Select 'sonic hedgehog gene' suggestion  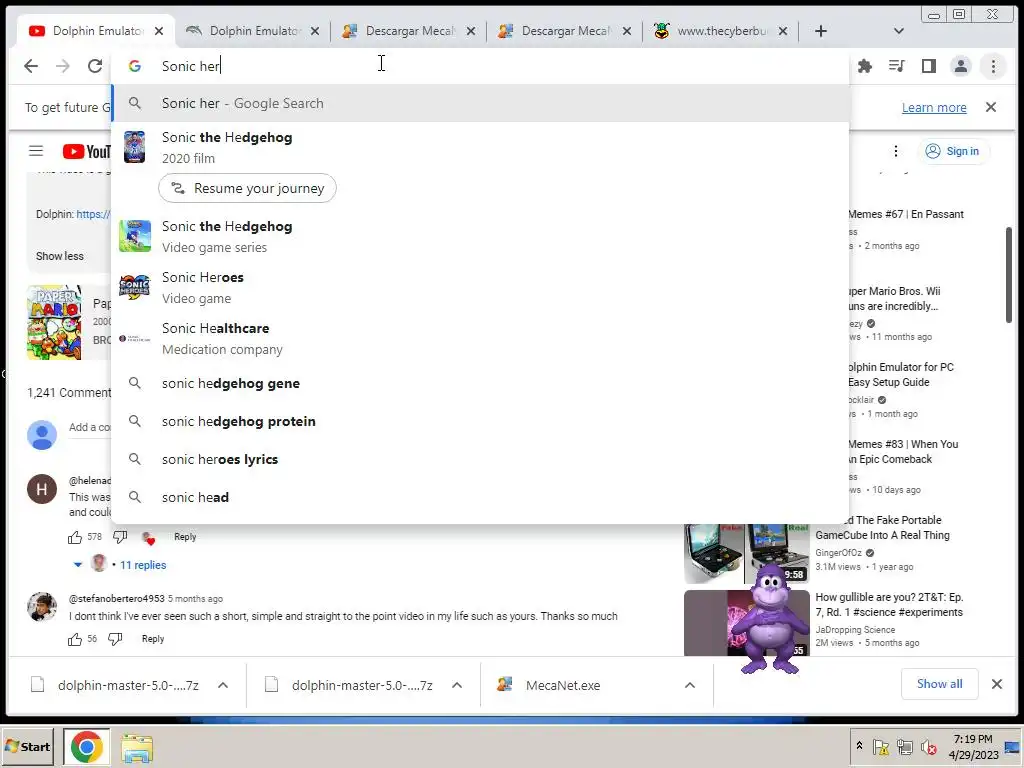coord(480,383)
